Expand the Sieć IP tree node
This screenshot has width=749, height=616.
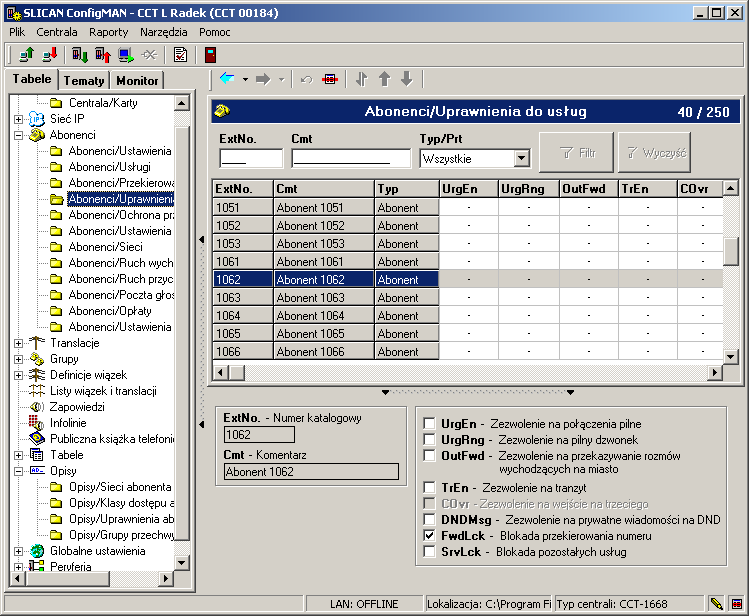[x=19, y=119]
